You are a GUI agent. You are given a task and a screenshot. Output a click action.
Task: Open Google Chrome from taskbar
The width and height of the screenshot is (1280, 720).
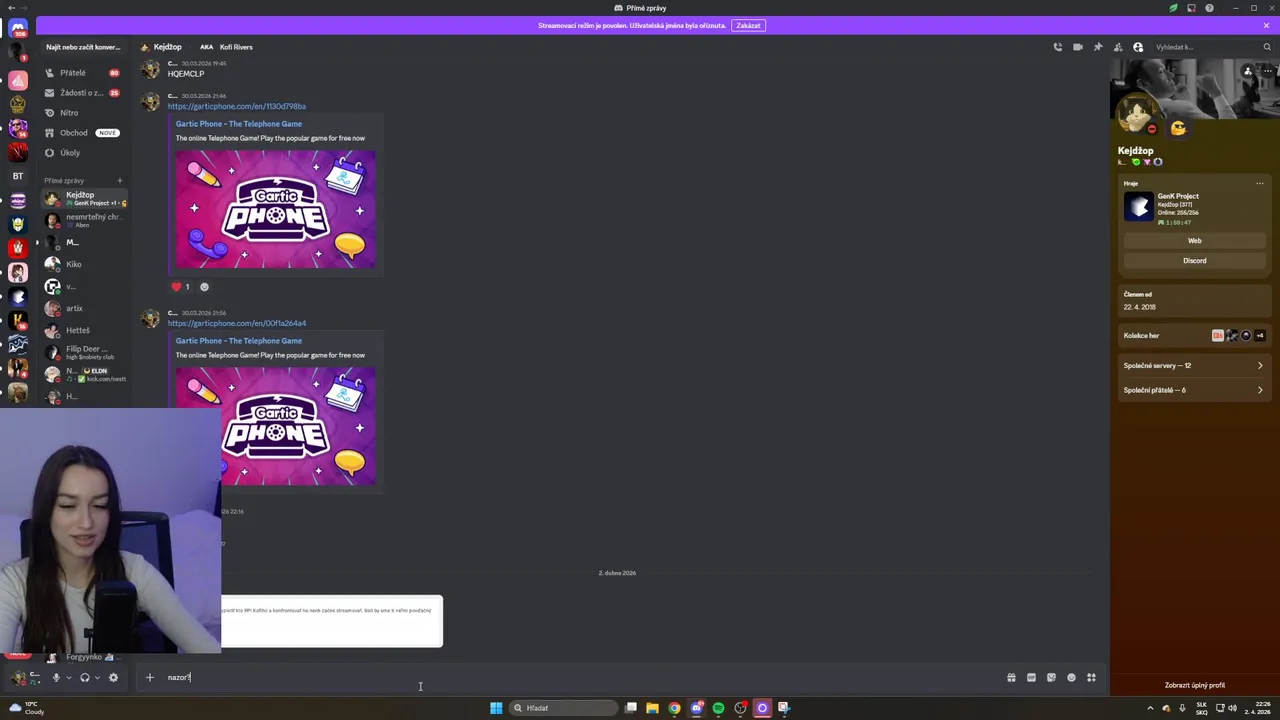tap(674, 708)
